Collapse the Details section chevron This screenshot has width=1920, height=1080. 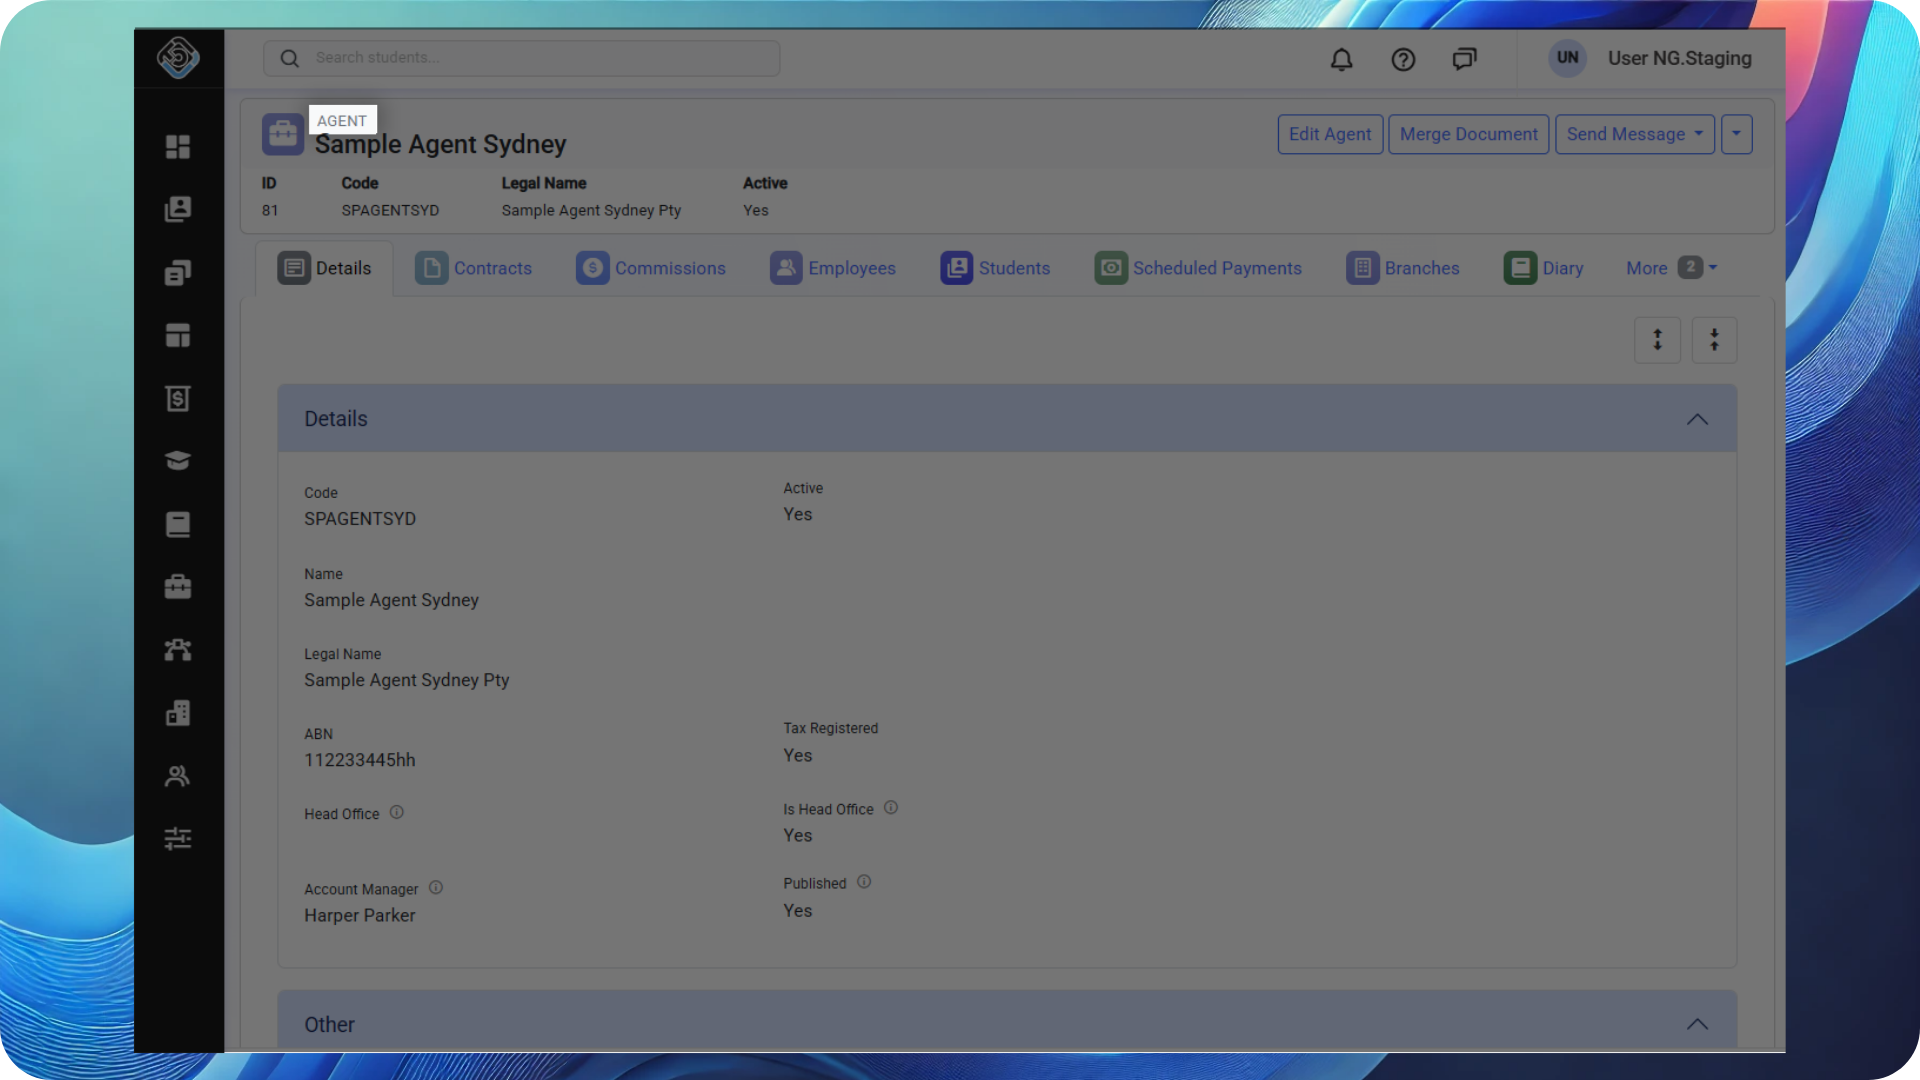click(x=1698, y=419)
